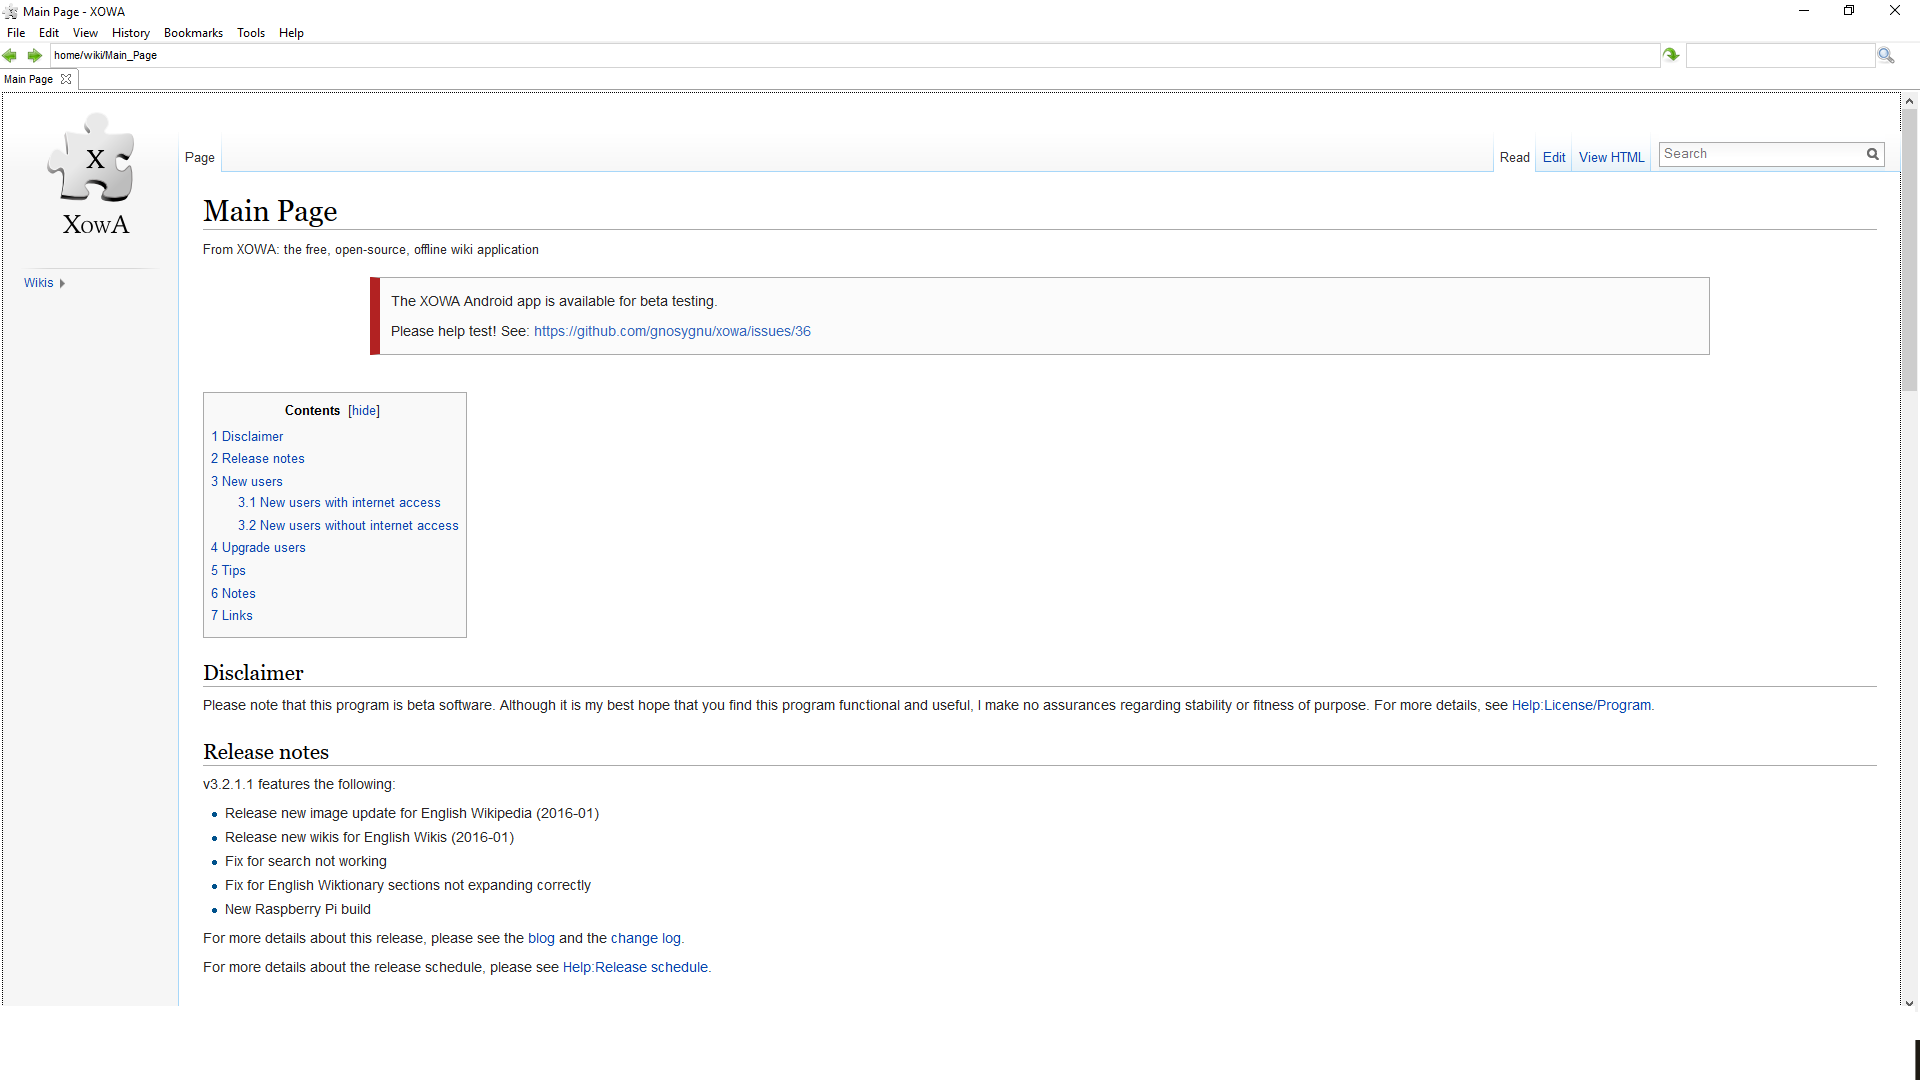Click the toolbar search magnifier icon
The height and width of the screenshot is (1080, 1920).
coord(1885,56)
